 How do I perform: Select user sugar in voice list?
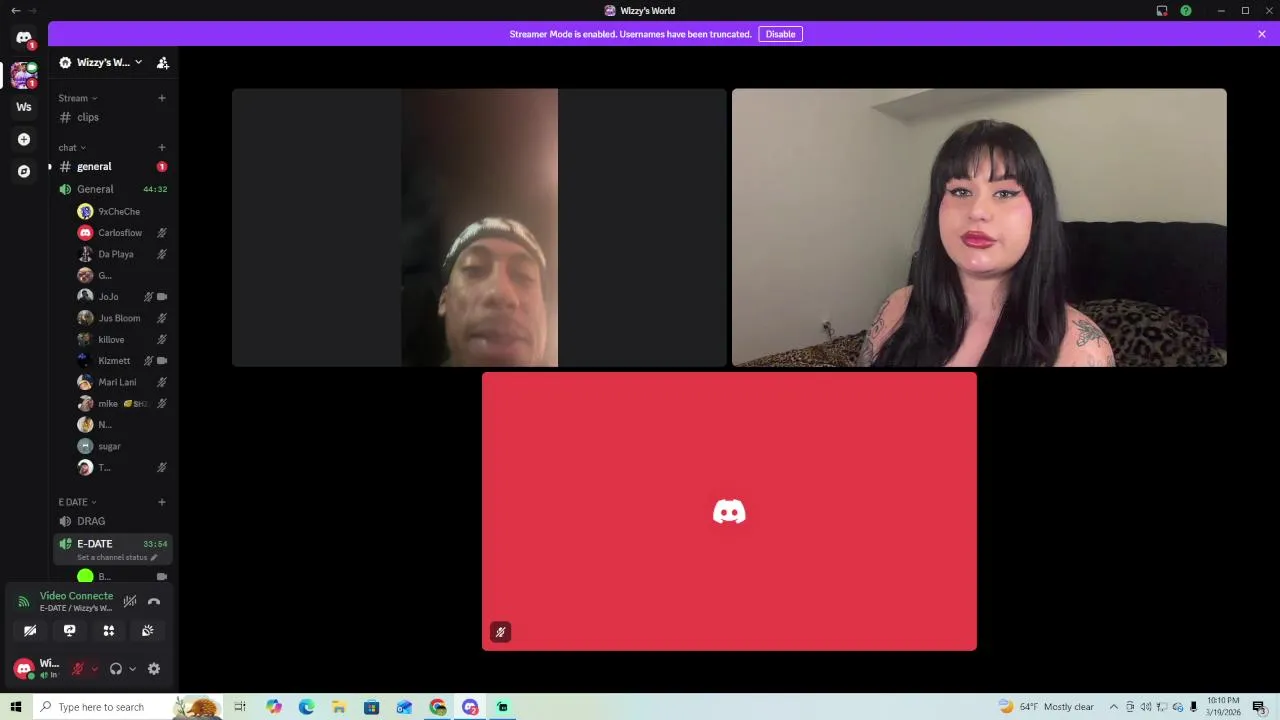(x=122, y=446)
